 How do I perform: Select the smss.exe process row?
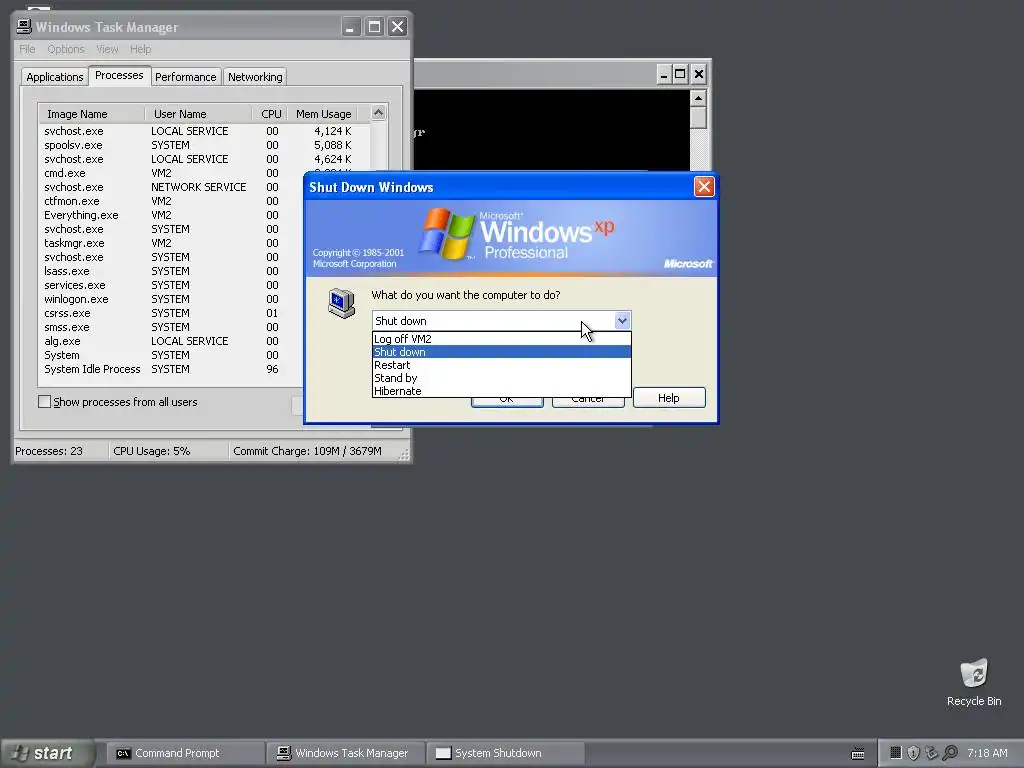point(172,327)
